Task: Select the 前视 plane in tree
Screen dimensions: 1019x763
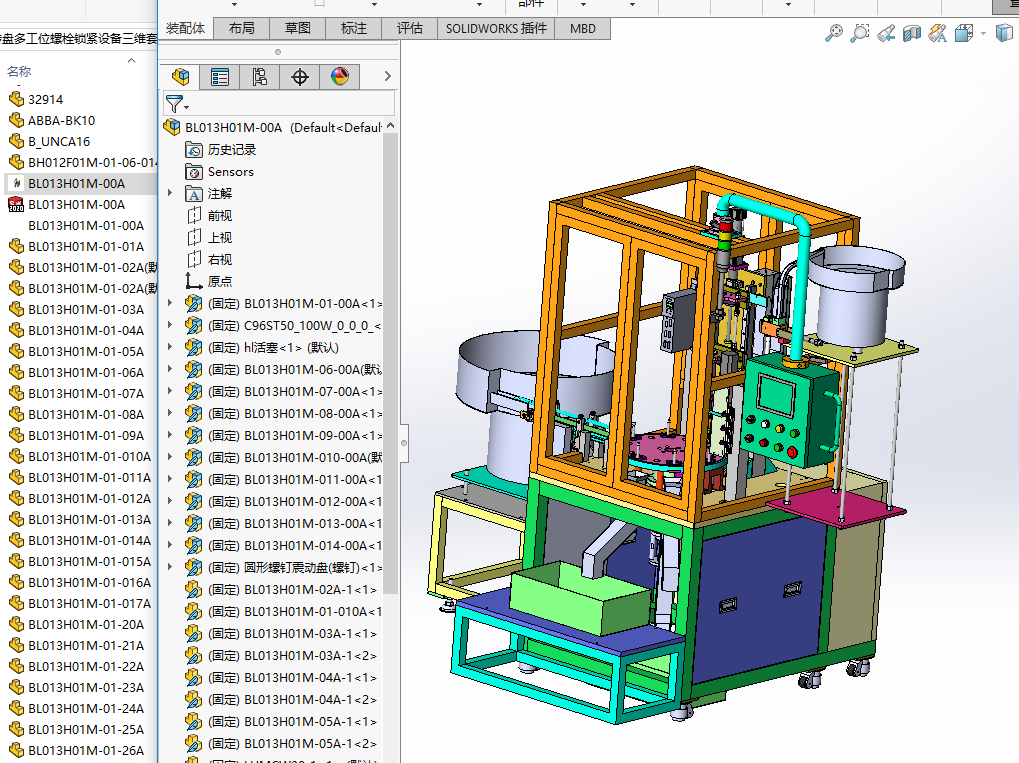Action: click(x=219, y=215)
